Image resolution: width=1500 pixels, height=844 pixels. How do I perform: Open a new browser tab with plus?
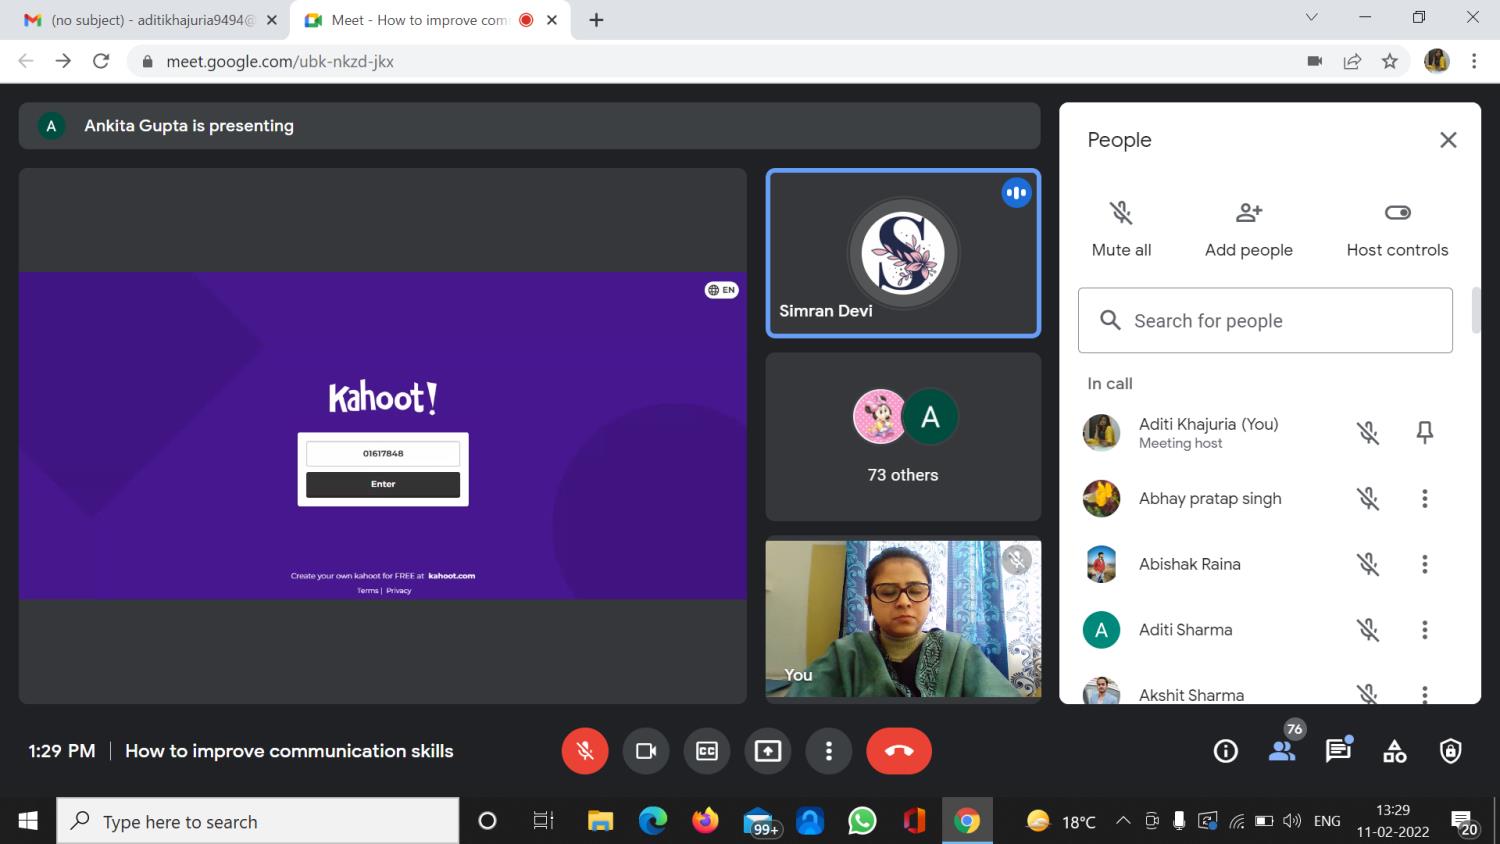tap(596, 20)
